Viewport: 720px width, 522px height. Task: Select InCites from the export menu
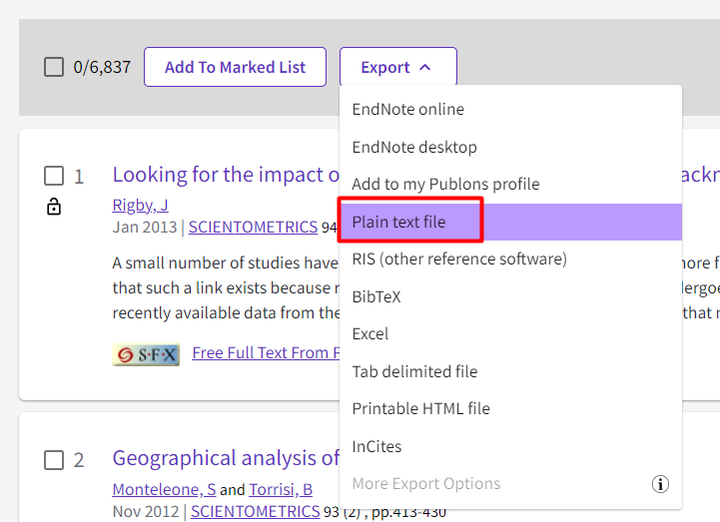376,447
